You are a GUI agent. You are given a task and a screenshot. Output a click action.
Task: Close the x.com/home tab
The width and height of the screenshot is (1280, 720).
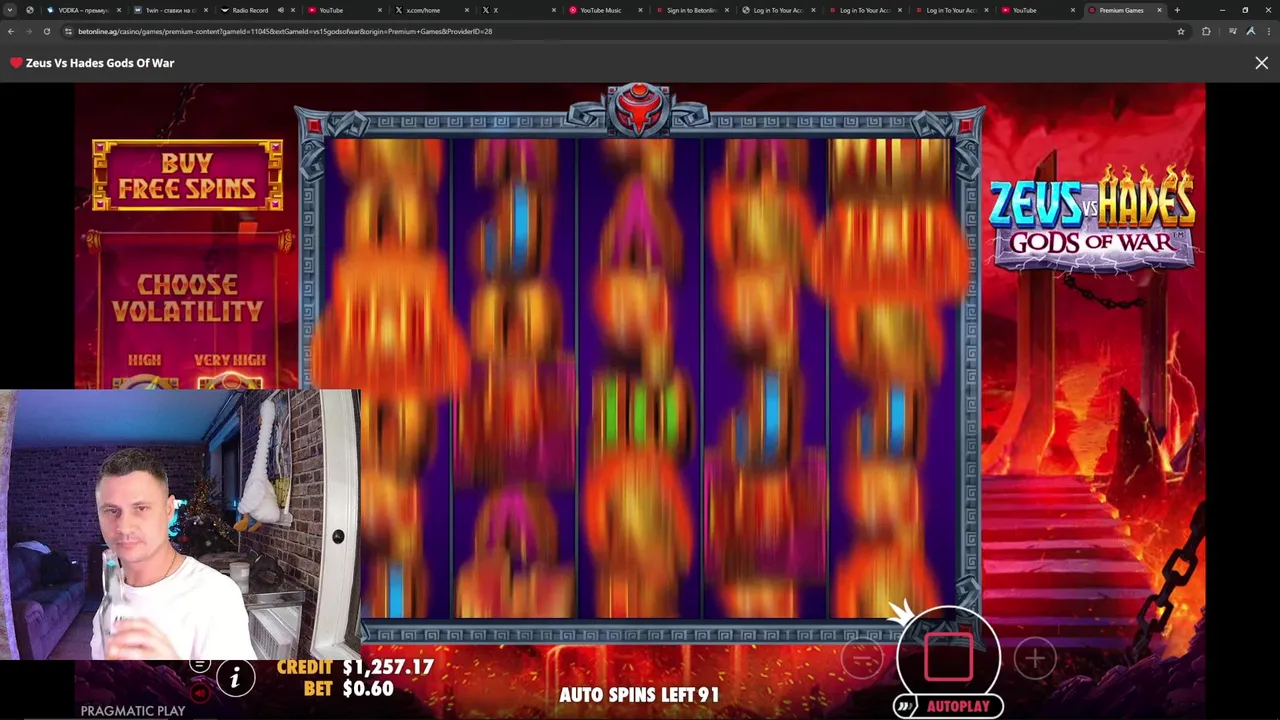click(466, 10)
